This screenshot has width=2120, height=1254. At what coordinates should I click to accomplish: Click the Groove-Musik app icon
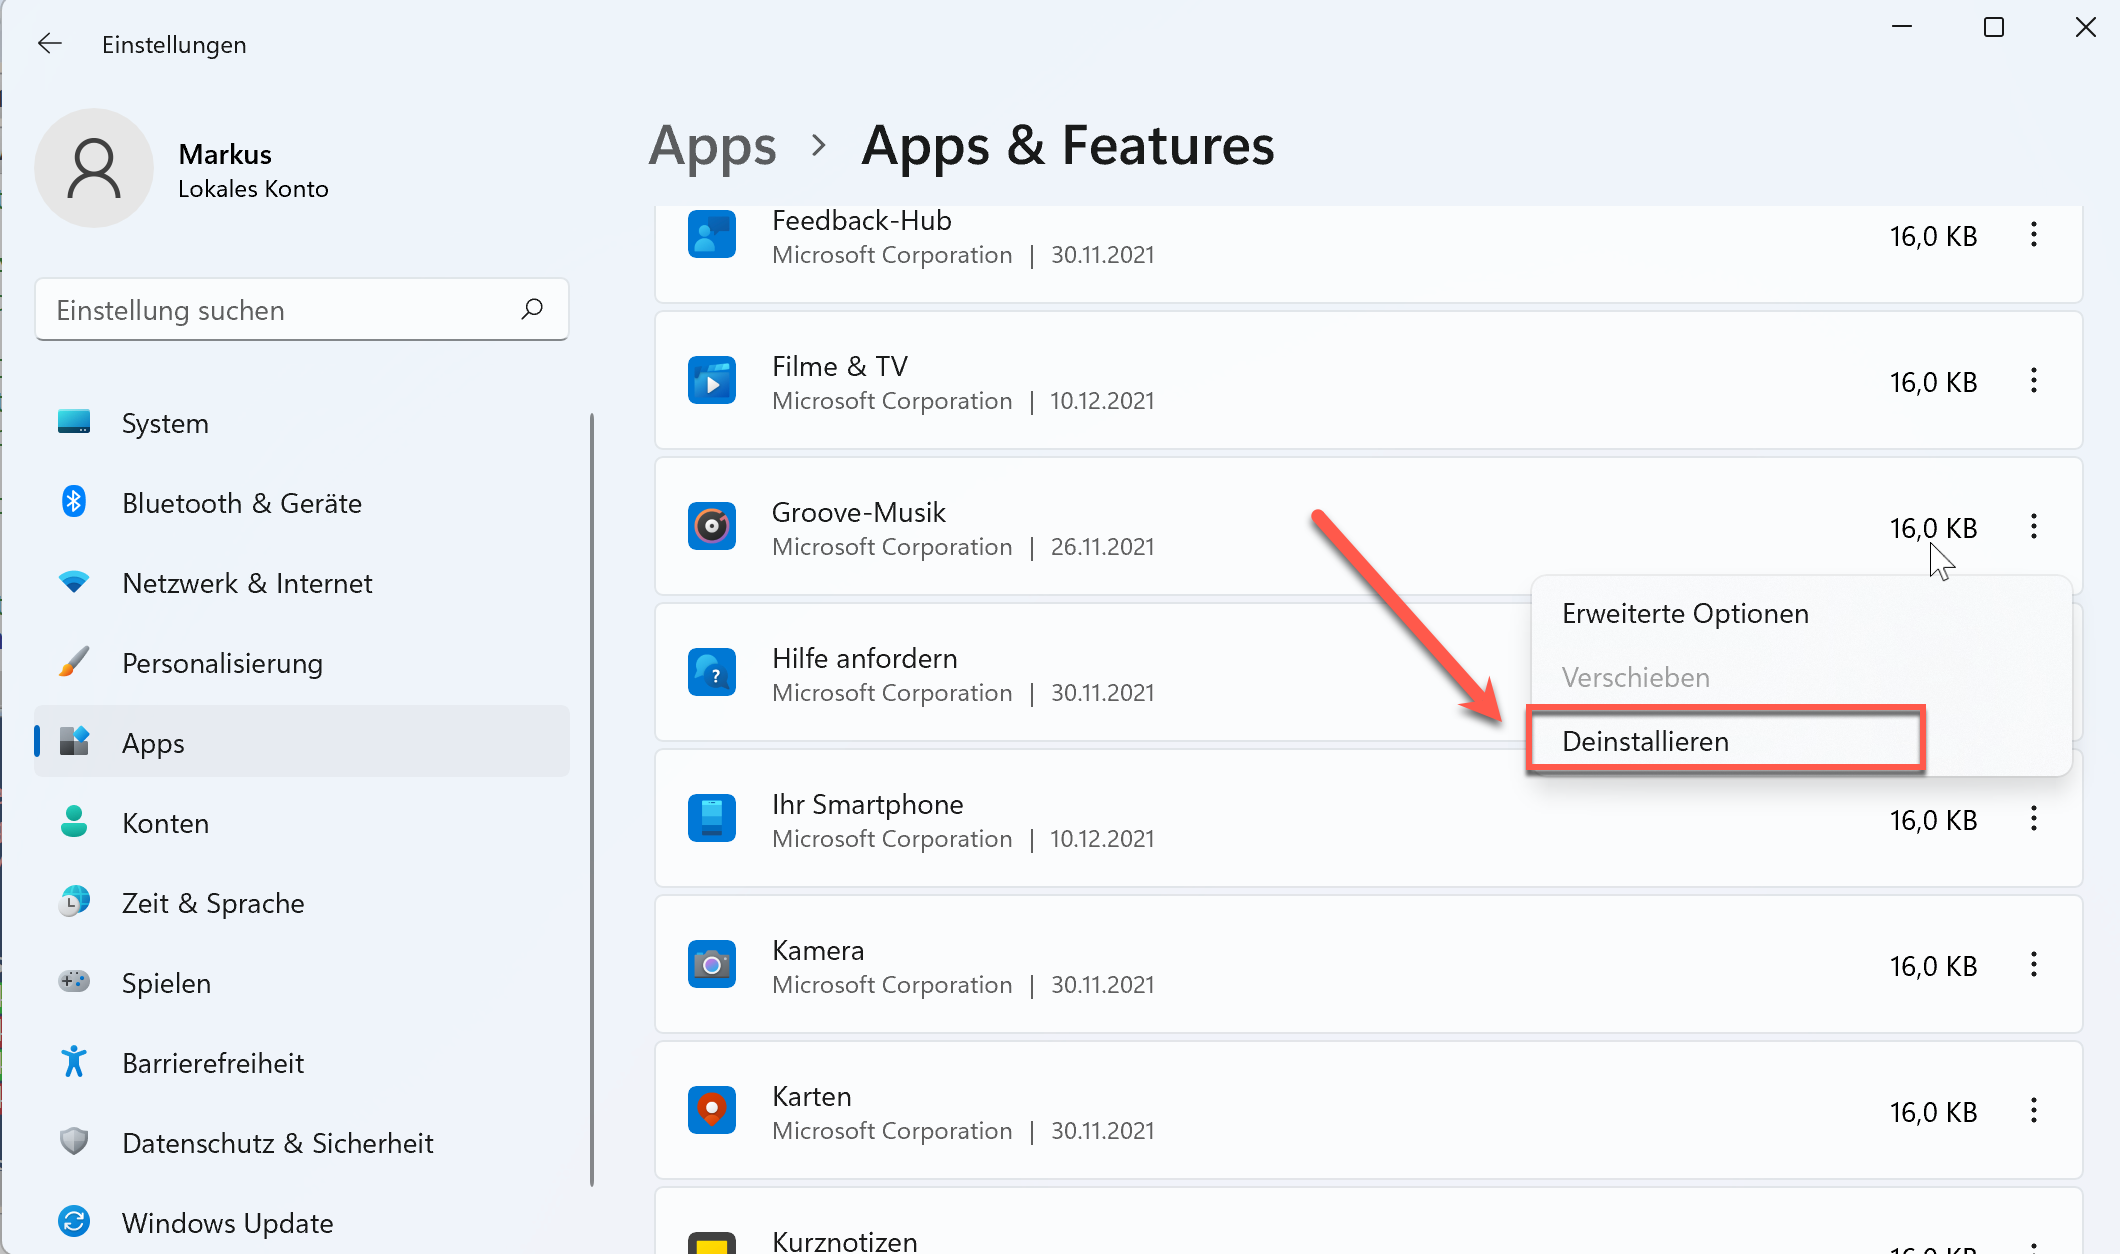(x=712, y=526)
